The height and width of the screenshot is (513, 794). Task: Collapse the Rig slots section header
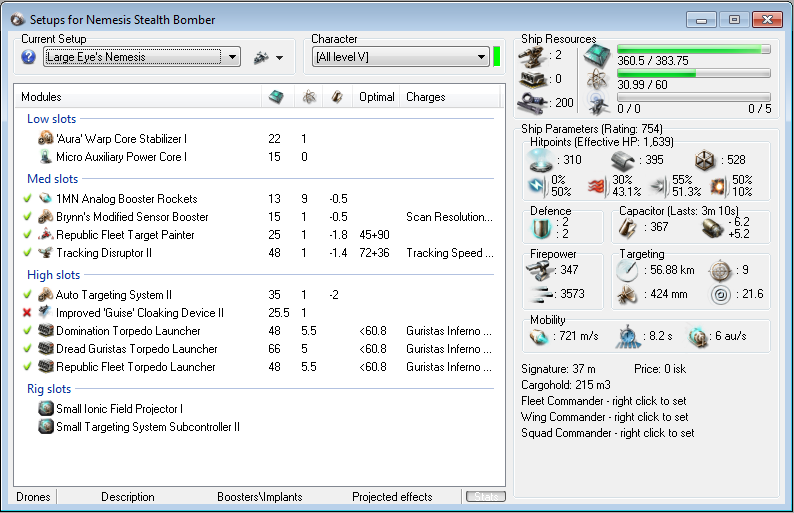click(x=49, y=389)
